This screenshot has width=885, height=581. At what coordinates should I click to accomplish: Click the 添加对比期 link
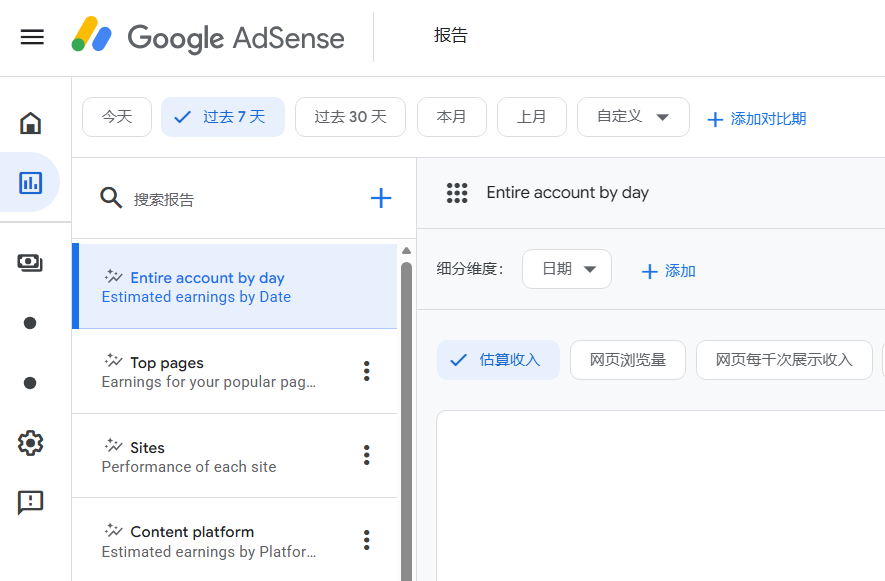coord(756,119)
